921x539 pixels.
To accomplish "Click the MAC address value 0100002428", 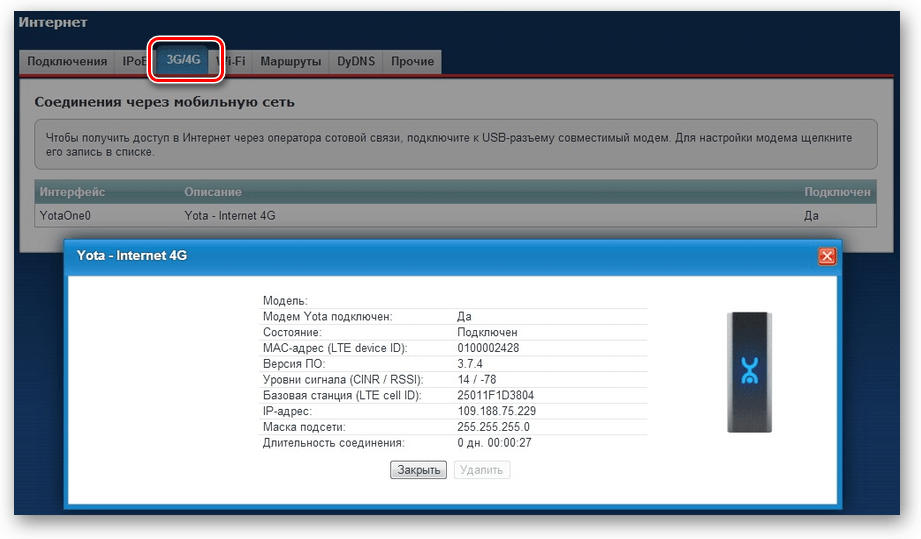I will [x=488, y=348].
